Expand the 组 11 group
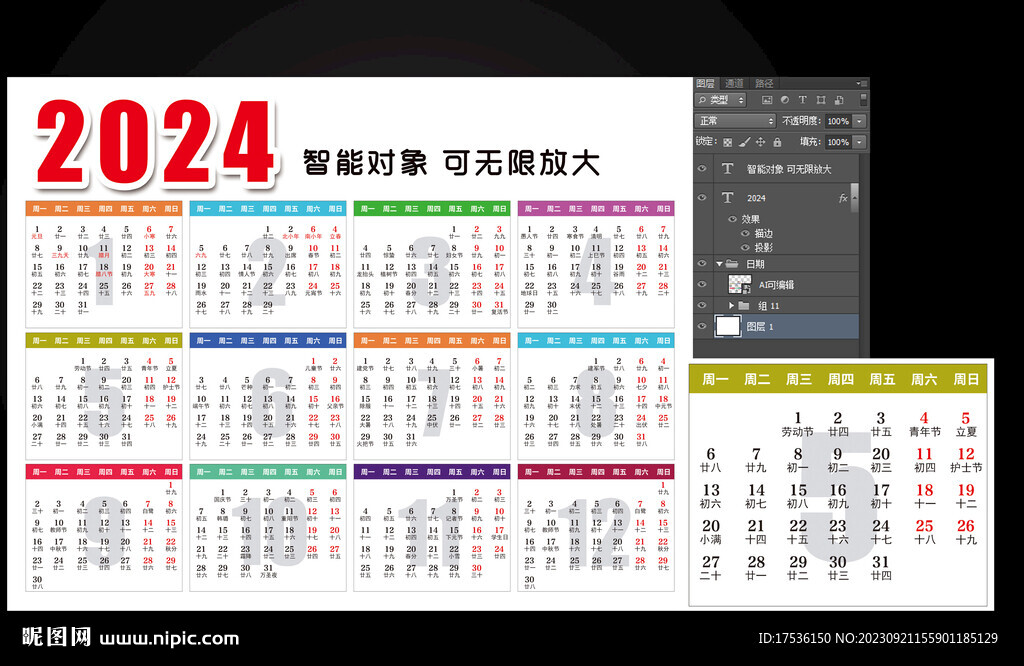Viewport: 1024px width, 666px height. (731, 305)
